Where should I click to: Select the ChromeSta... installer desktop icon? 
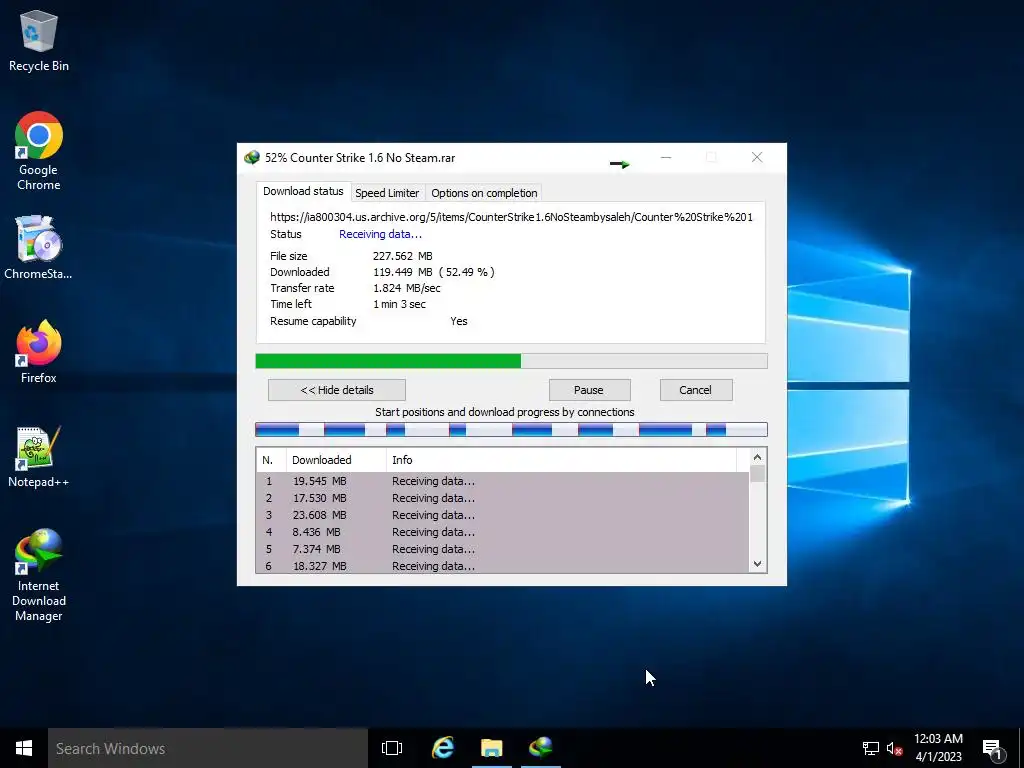click(x=38, y=248)
